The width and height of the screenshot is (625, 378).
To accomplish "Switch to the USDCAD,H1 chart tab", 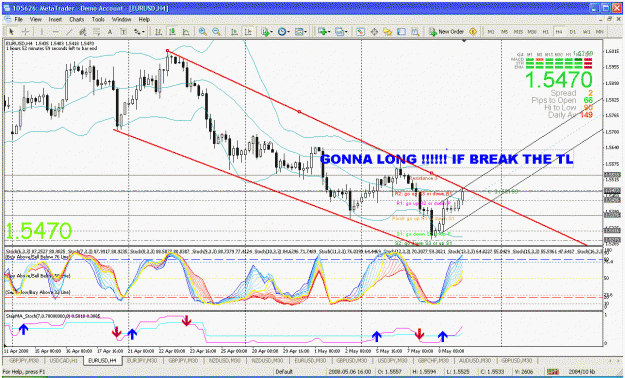I will pyautogui.click(x=63, y=360).
